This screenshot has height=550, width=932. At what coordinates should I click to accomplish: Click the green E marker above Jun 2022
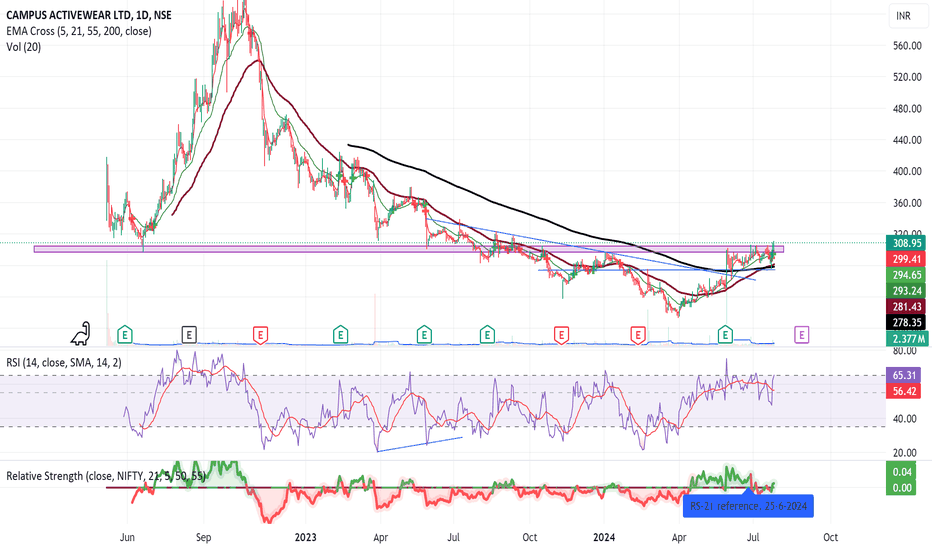[125, 335]
